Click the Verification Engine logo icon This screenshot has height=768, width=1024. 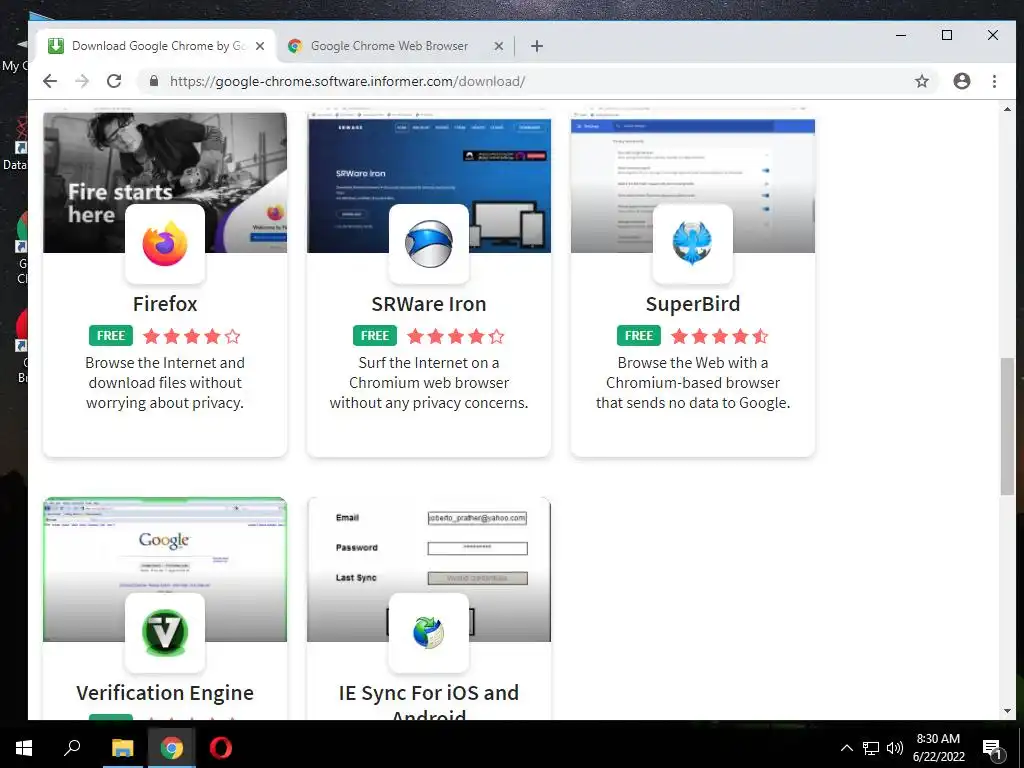coord(165,633)
